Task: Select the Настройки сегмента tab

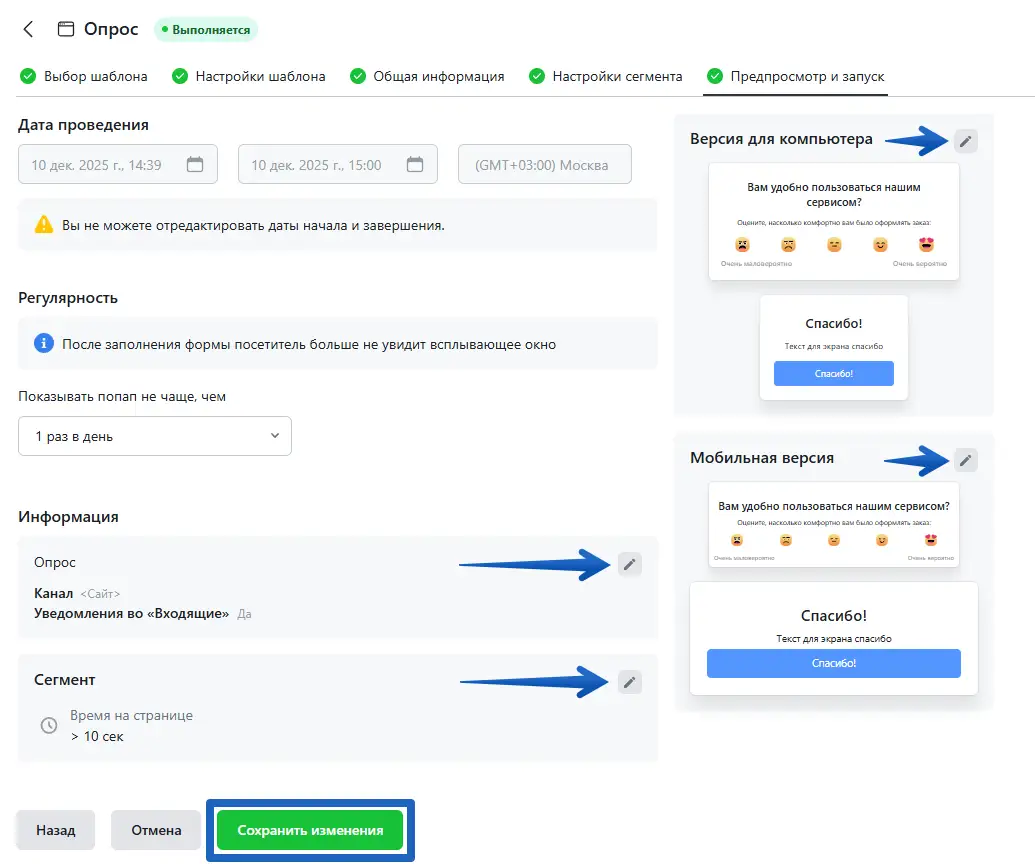Action: 606,76
